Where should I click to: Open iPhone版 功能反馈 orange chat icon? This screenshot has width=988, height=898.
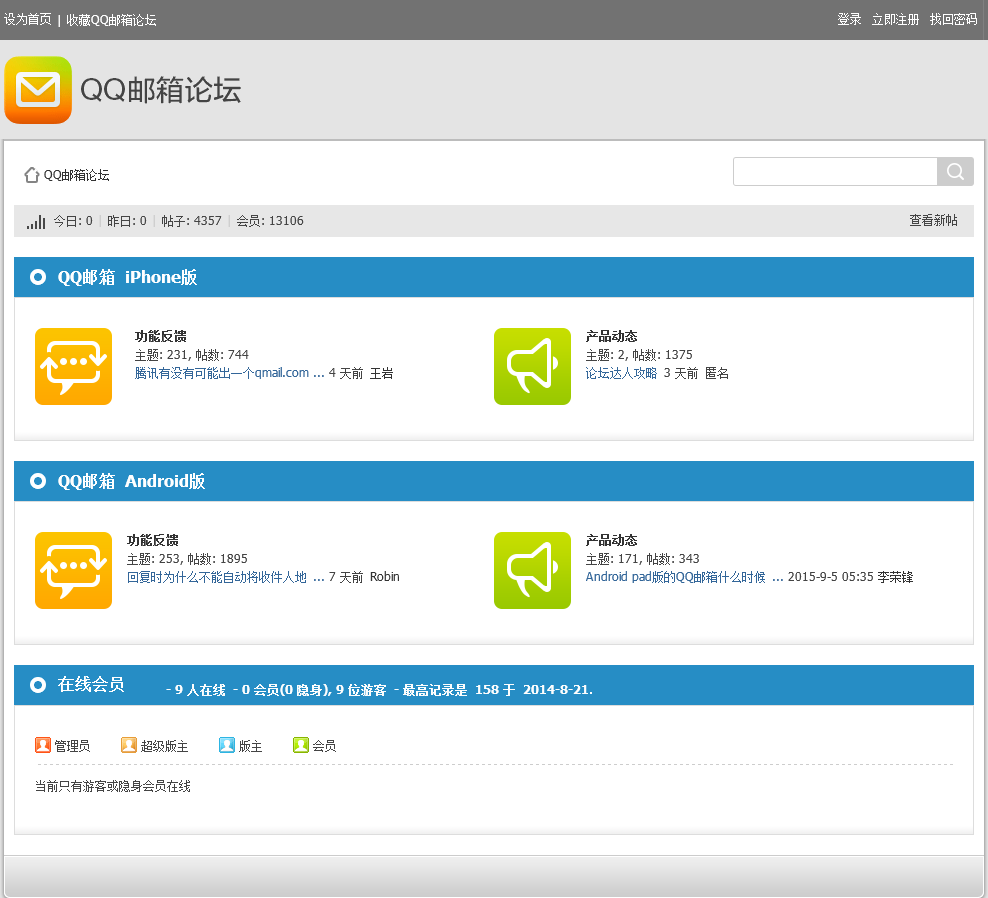click(73, 366)
